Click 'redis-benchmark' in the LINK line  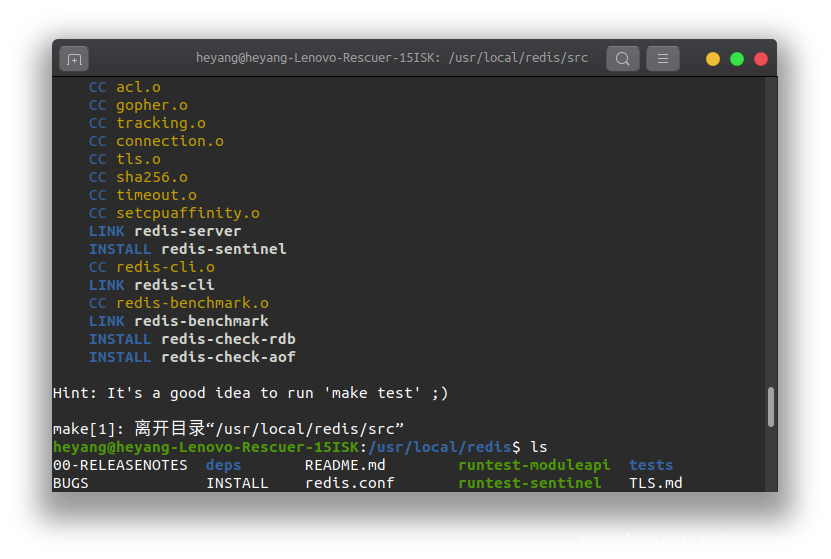click(201, 321)
